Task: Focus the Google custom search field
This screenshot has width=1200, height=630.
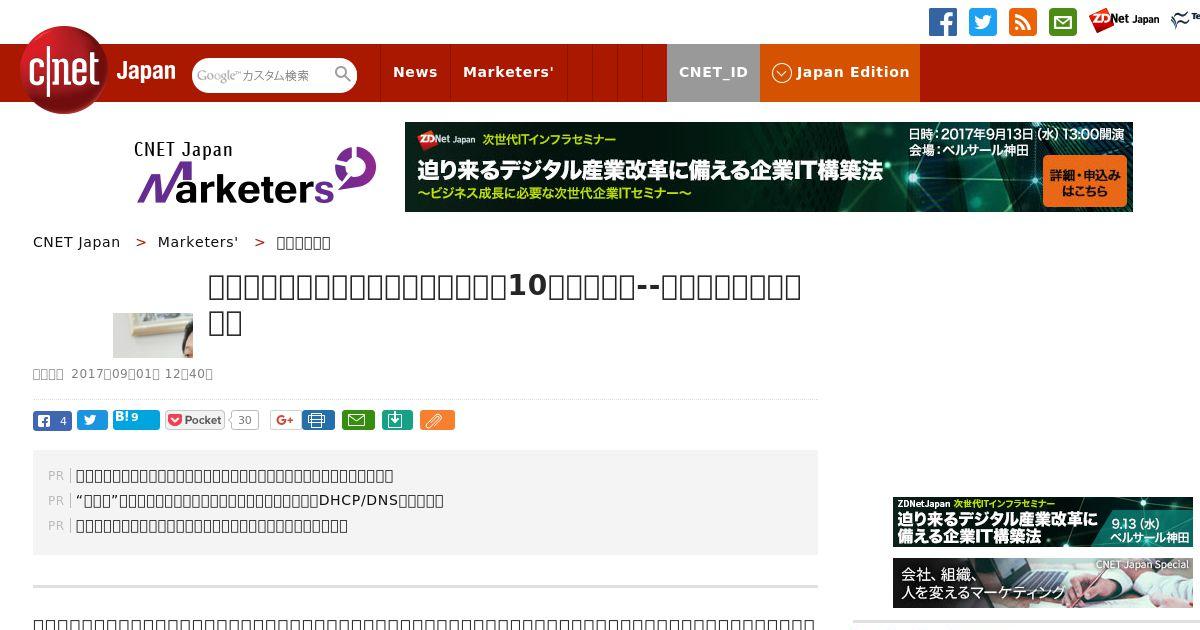Action: tap(262, 75)
